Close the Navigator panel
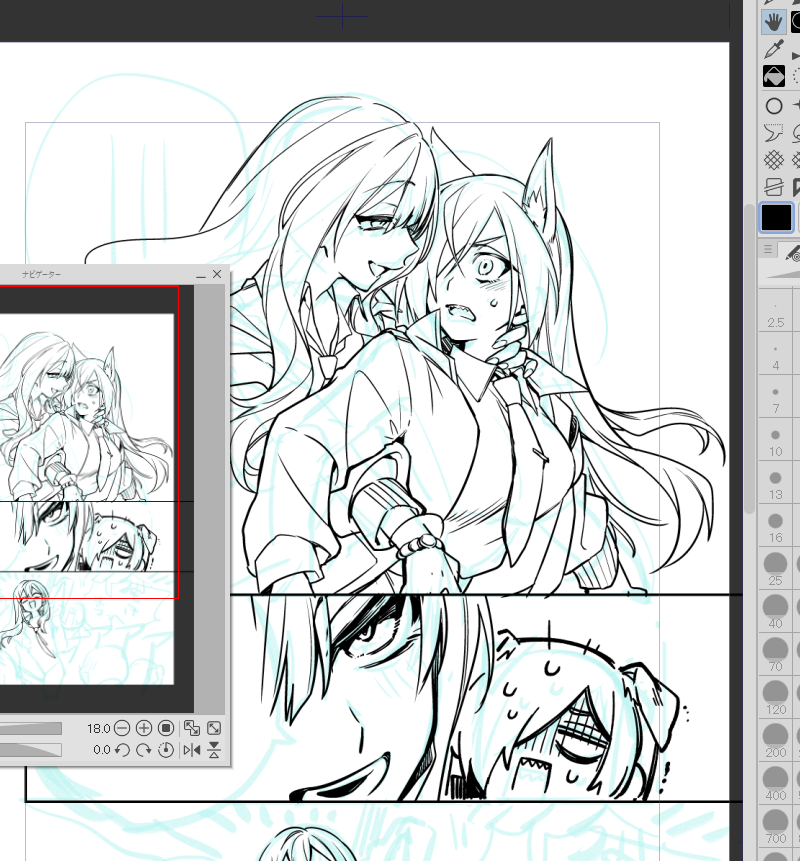 (x=217, y=274)
